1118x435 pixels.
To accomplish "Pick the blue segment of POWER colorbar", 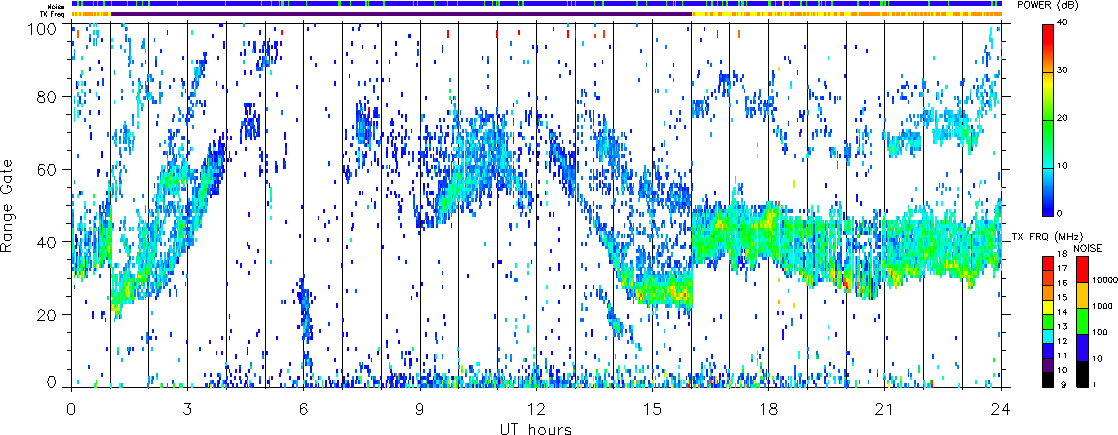I will point(1048,192).
